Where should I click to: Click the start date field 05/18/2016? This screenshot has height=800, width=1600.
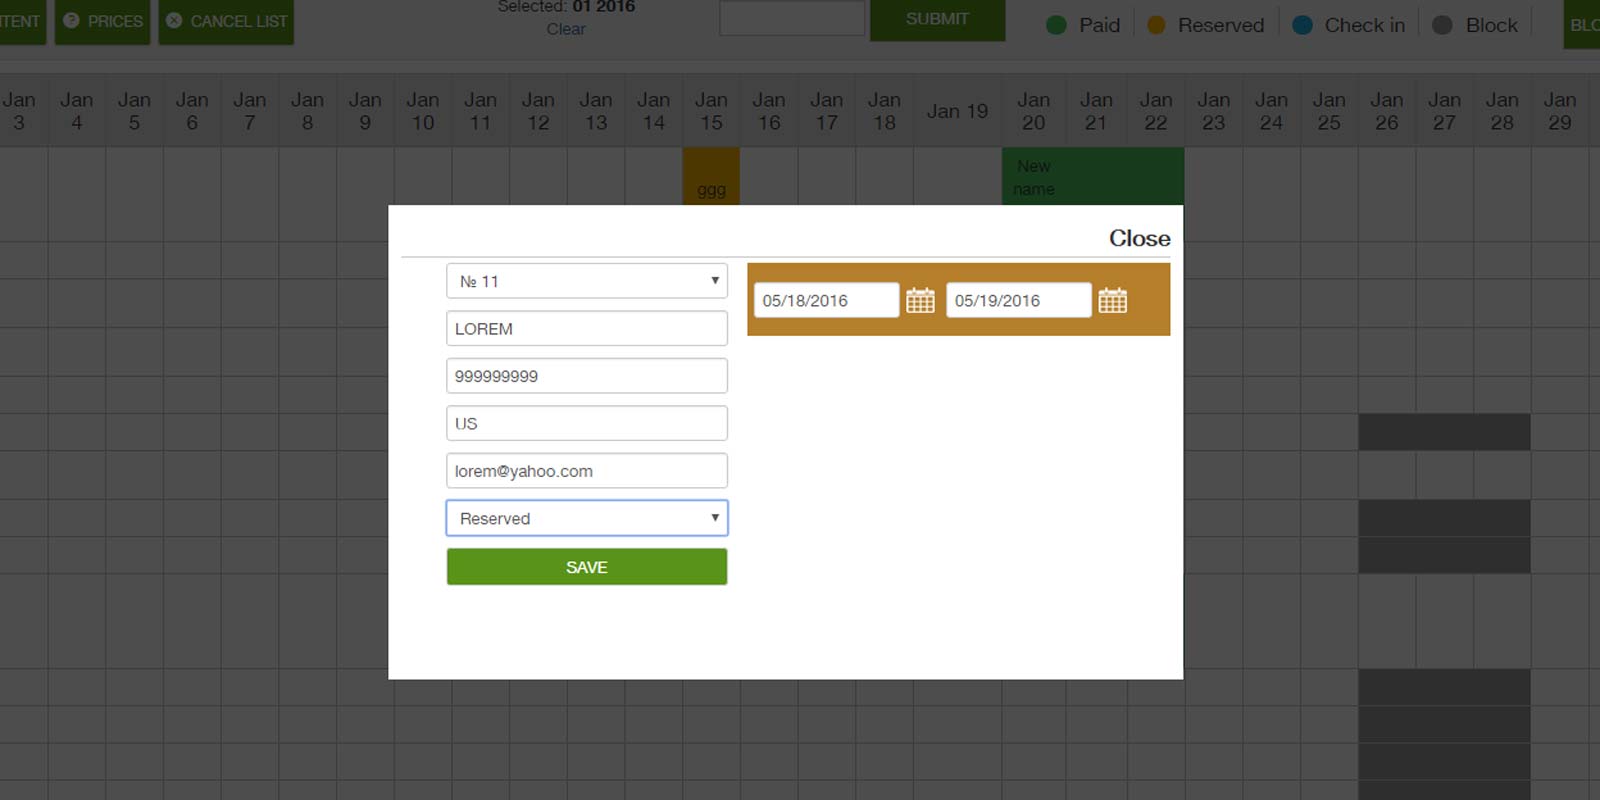[x=826, y=300]
